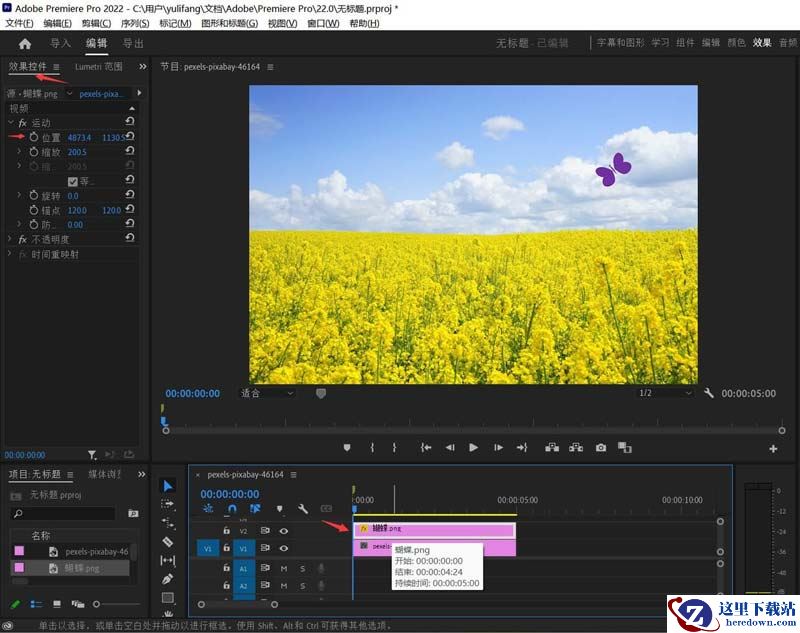Select the Pen tool
The width and height of the screenshot is (800, 633).
[x=168, y=579]
